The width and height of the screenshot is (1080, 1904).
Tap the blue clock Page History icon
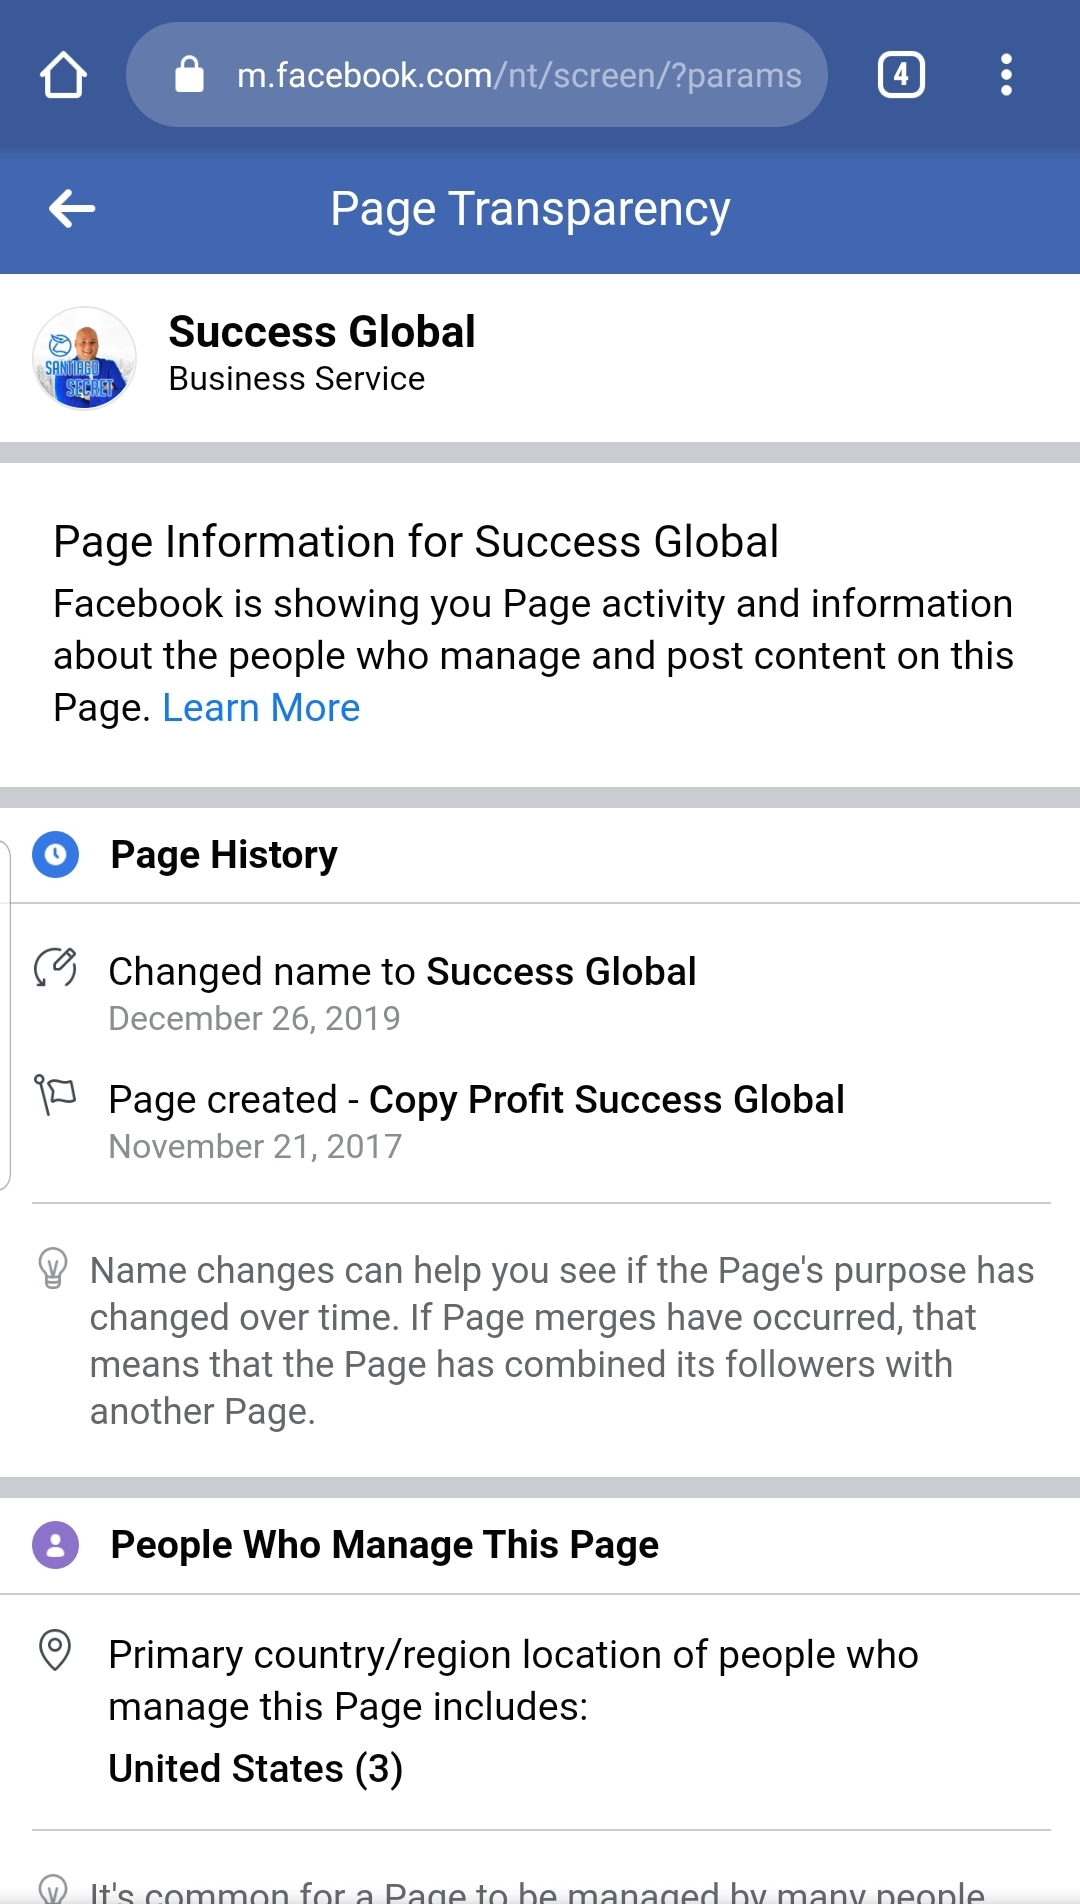[56, 855]
